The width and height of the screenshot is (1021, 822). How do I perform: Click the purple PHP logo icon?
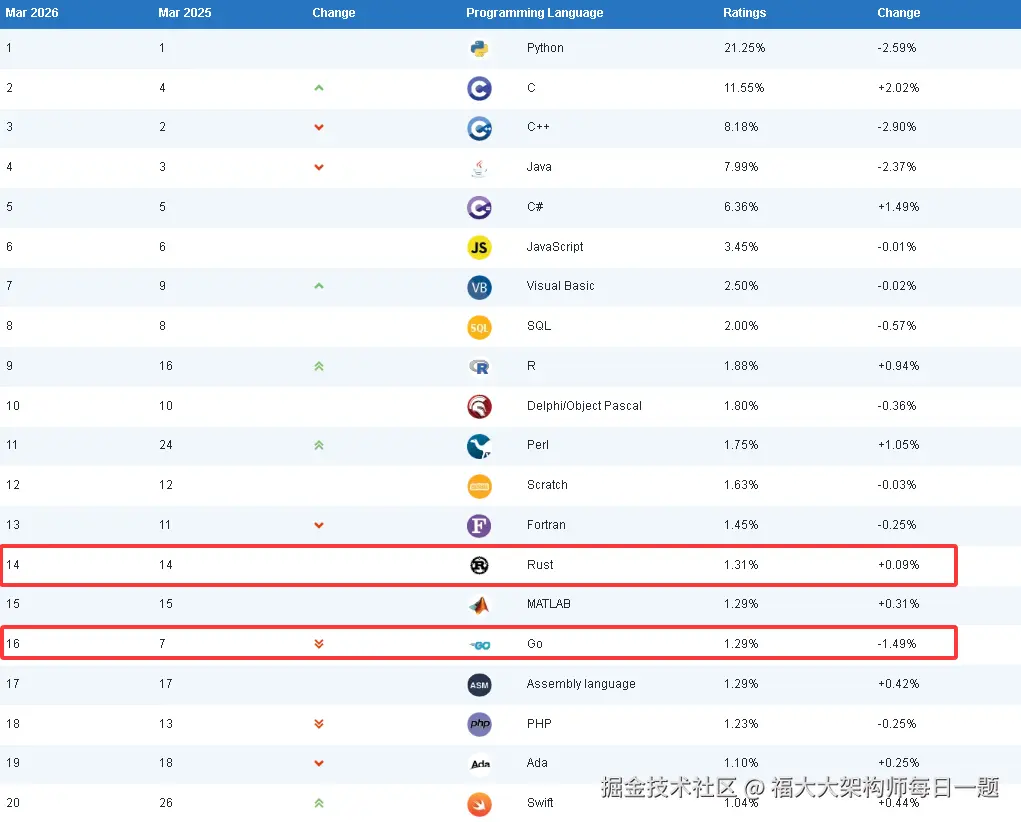click(479, 724)
